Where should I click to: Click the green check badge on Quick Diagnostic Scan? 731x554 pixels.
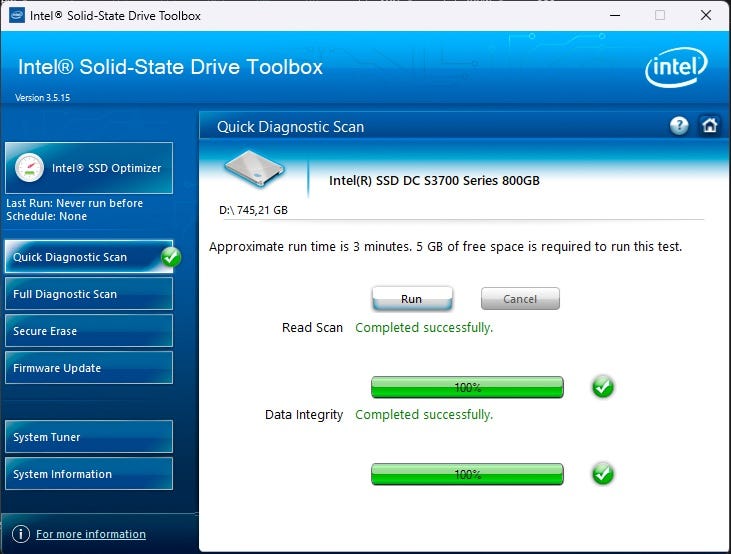coord(171,257)
